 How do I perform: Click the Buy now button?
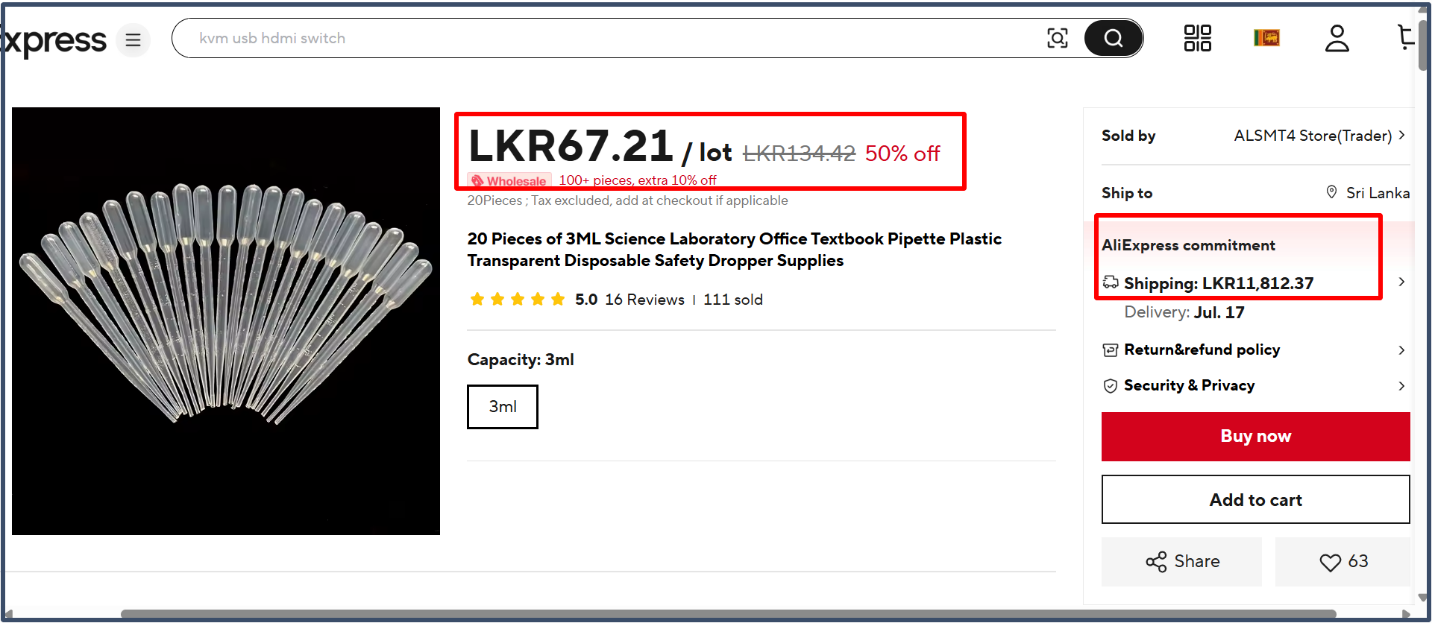tap(1256, 436)
